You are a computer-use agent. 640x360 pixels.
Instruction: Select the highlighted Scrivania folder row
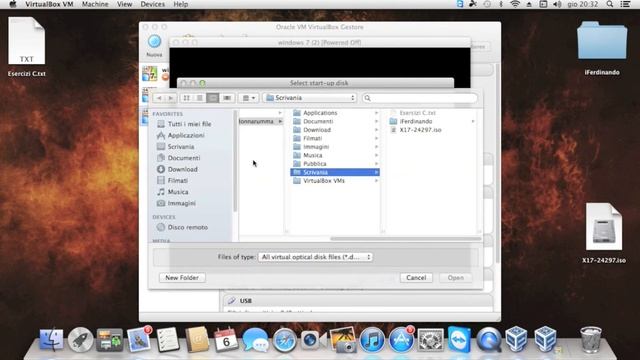335,172
